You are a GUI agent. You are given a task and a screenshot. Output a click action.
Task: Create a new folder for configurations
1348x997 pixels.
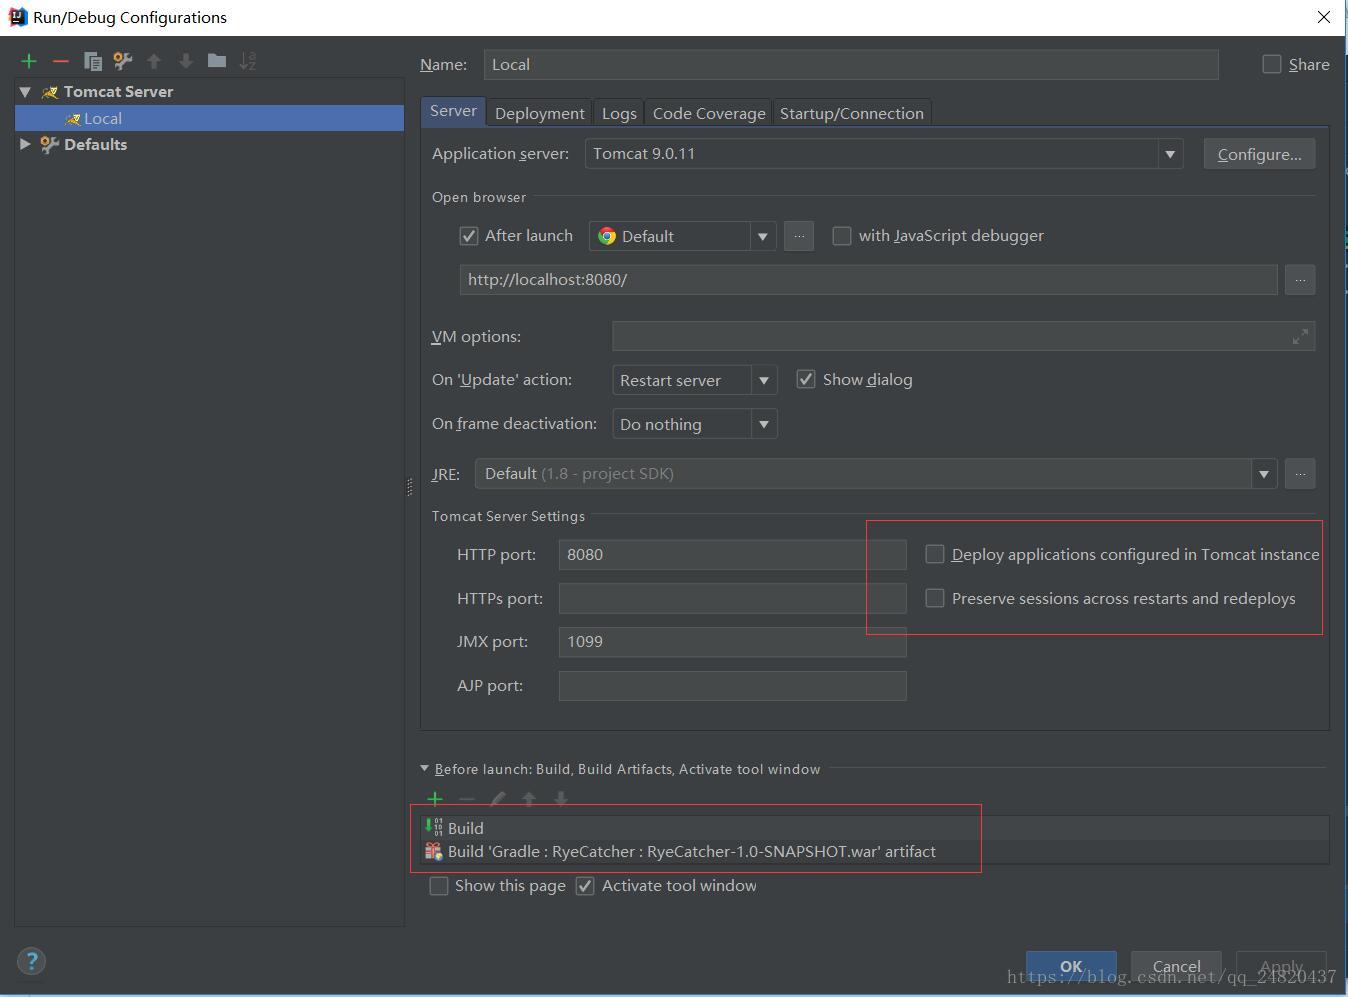(217, 61)
